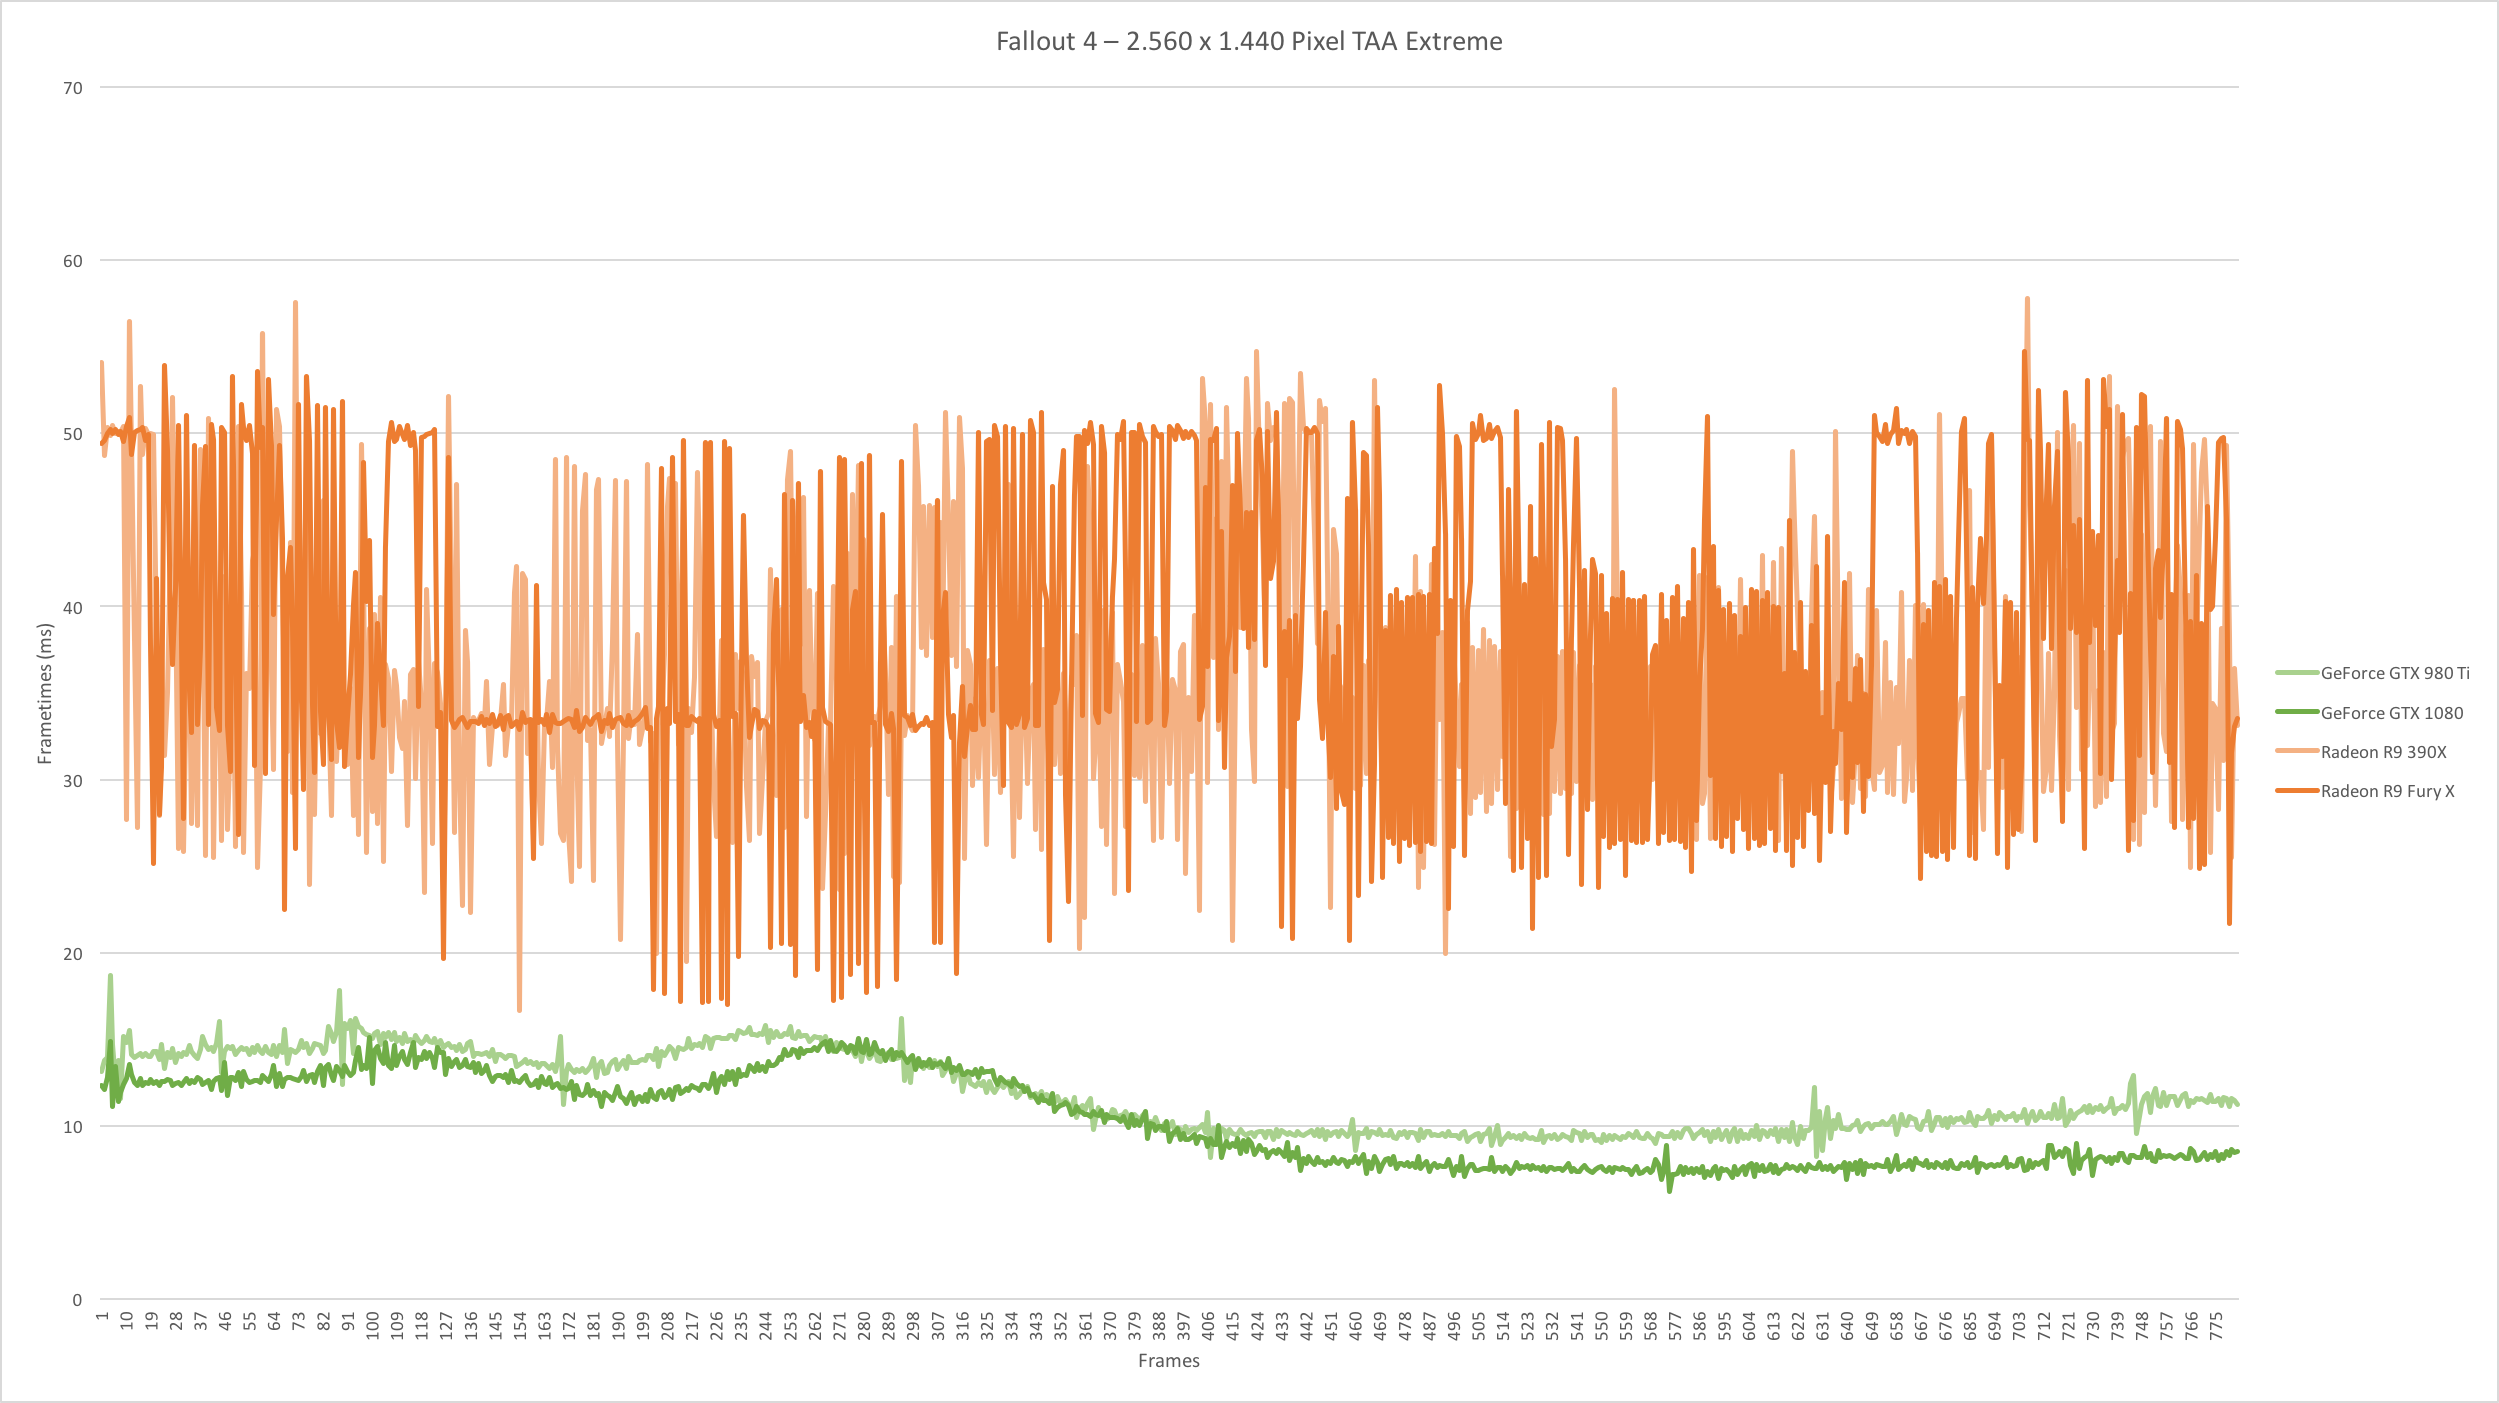Click the x-axis frame label '505'

(x=1478, y=1326)
